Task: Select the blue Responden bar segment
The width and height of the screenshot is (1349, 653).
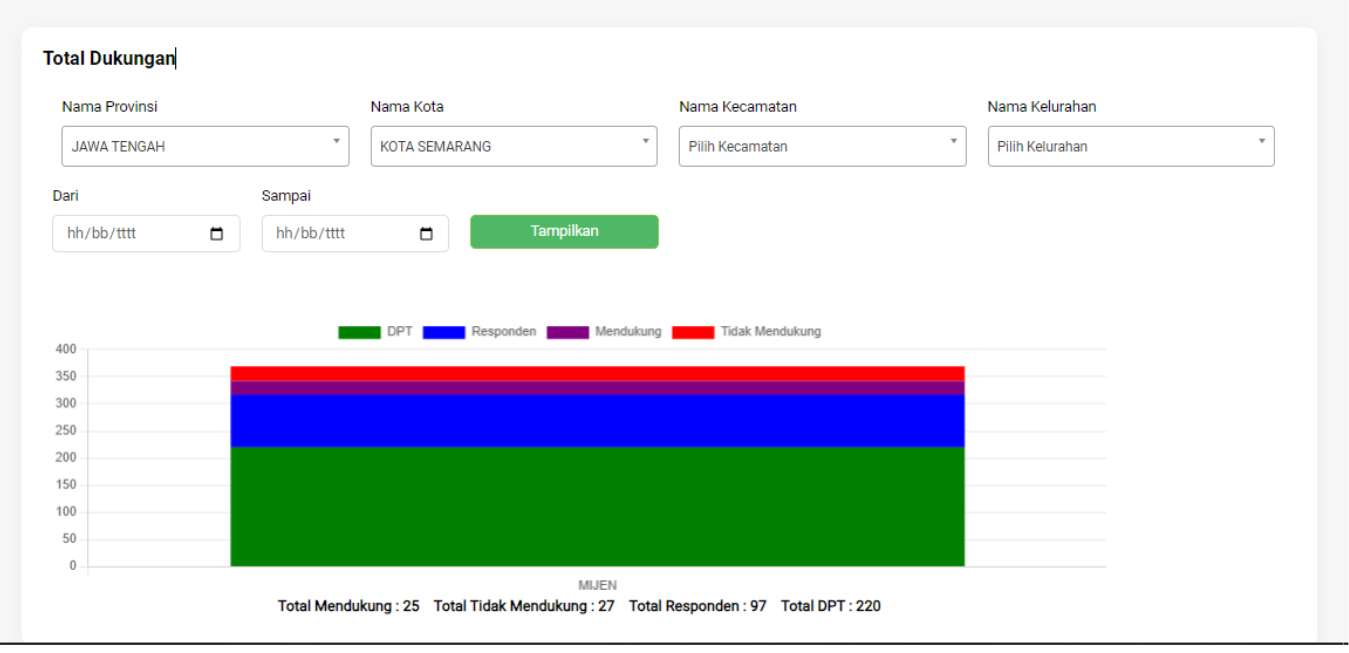Action: (597, 420)
